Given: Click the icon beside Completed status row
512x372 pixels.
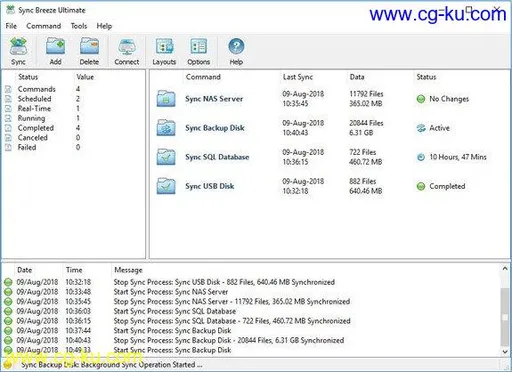Looking at the screenshot, I should coord(9,128).
